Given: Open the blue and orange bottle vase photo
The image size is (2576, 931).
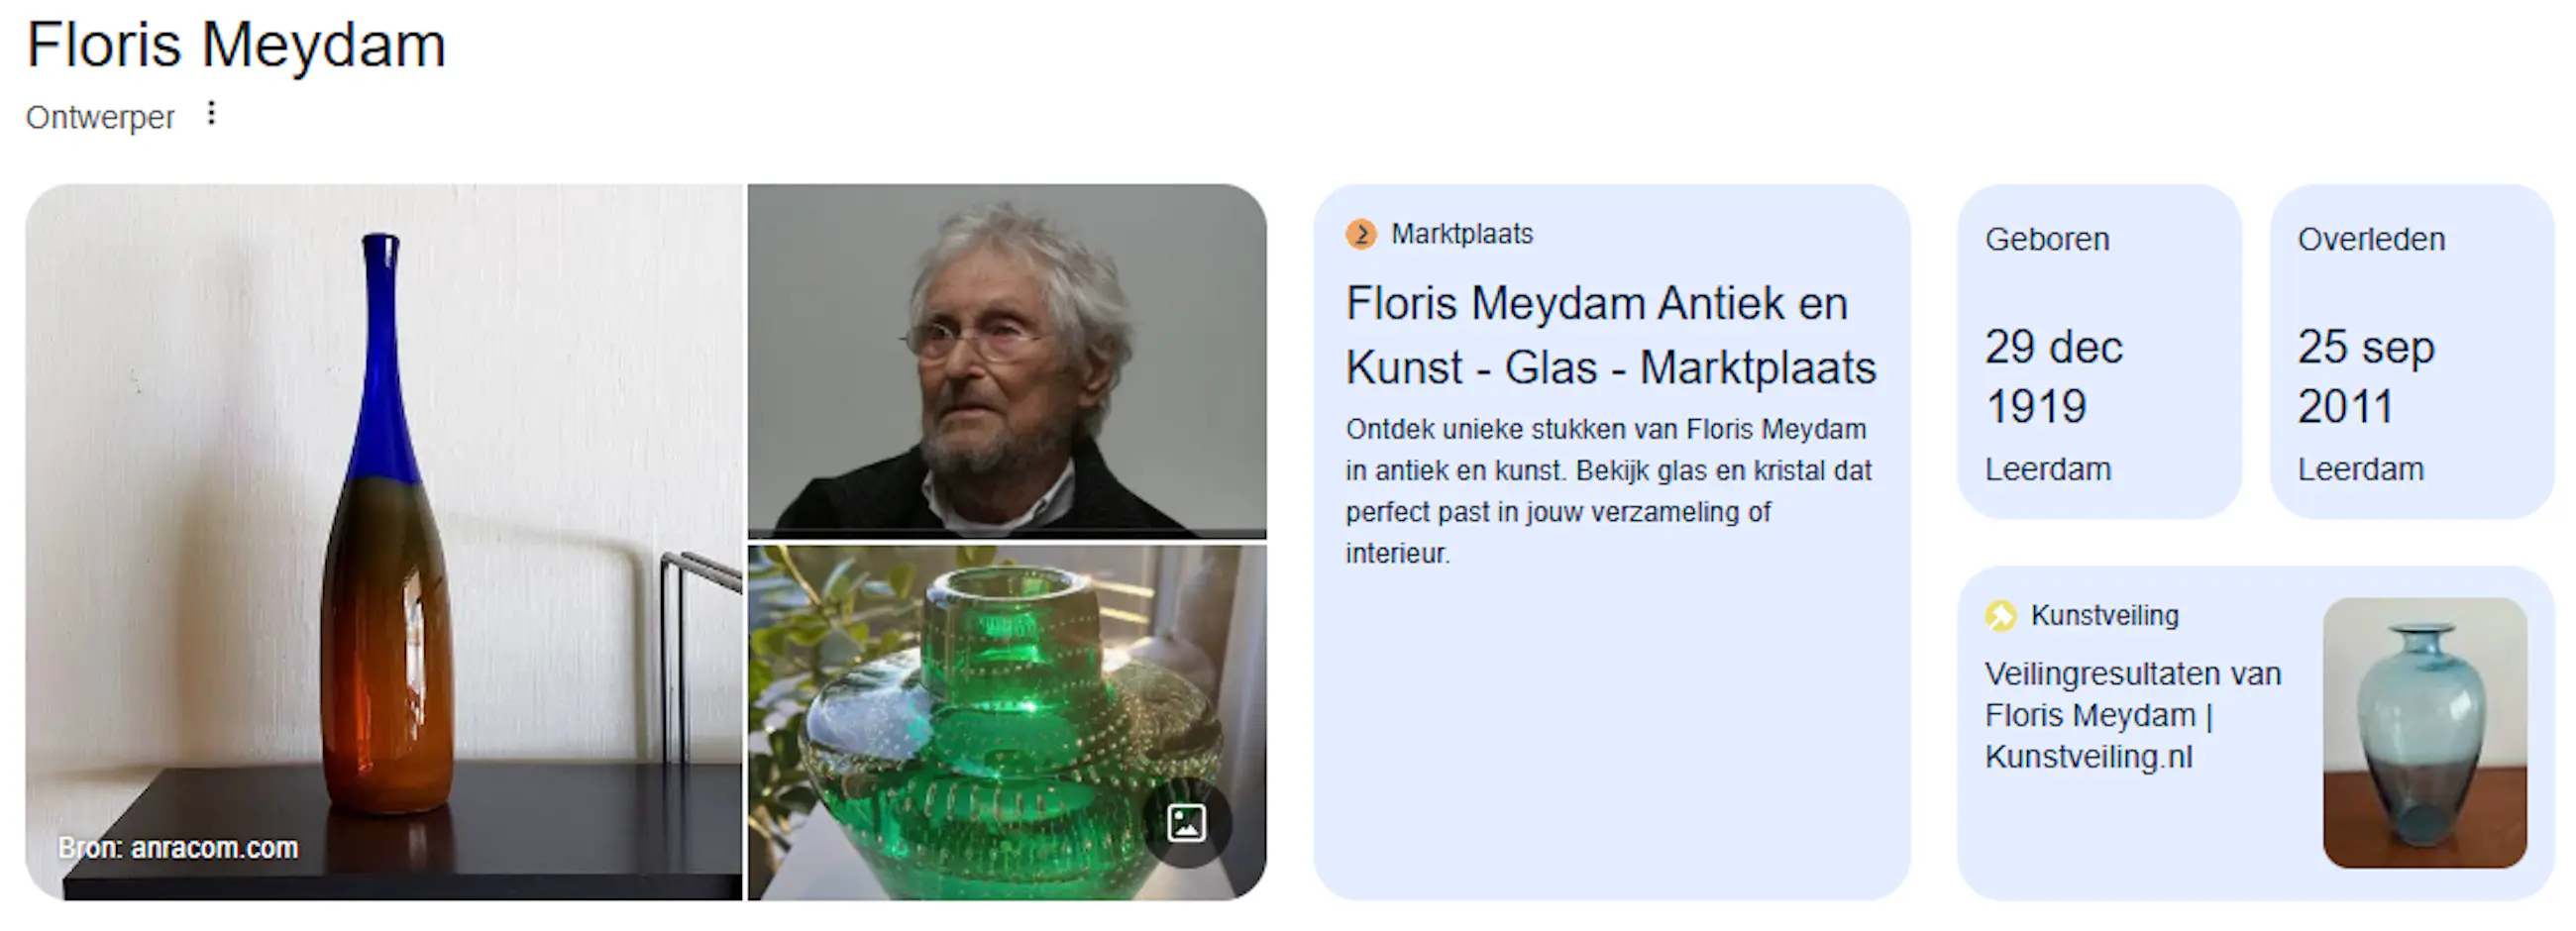Looking at the screenshot, I should [x=384, y=541].
